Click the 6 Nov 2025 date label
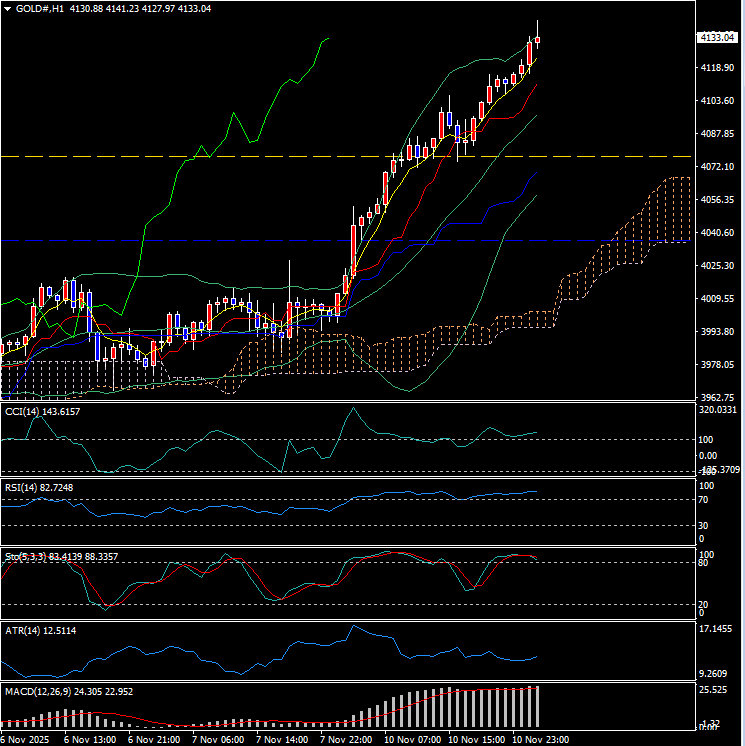This screenshot has width=745, height=746. pyautogui.click(x=26, y=739)
